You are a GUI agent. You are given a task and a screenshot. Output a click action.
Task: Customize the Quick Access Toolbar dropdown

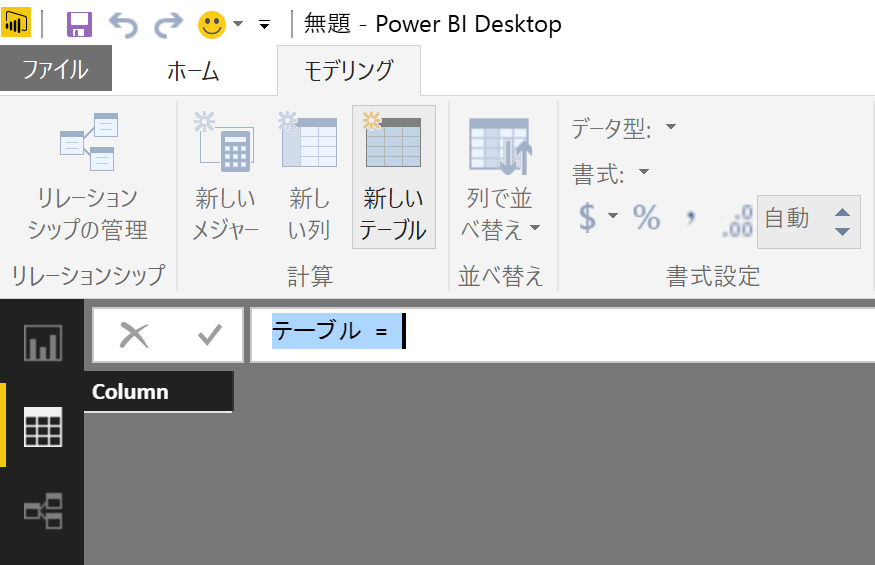tap(265, 25)
